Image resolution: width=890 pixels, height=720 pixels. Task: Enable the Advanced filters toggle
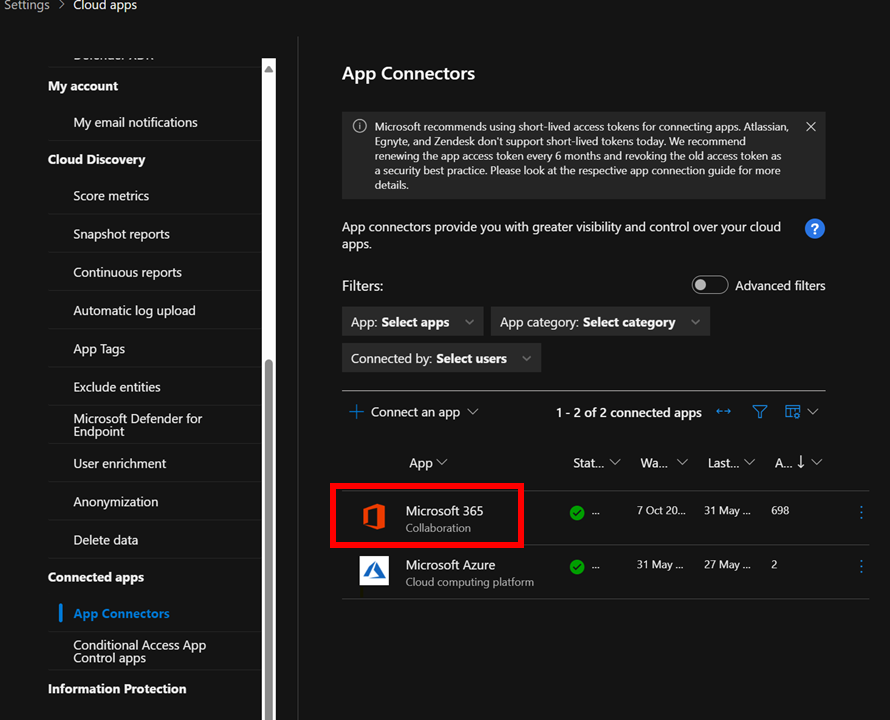[710, 286]
